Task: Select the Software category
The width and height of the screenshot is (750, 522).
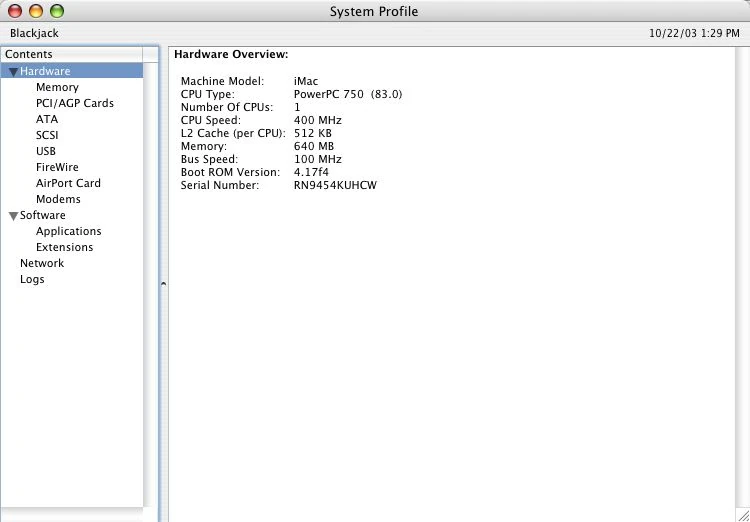Action: (x=43, y=215)
